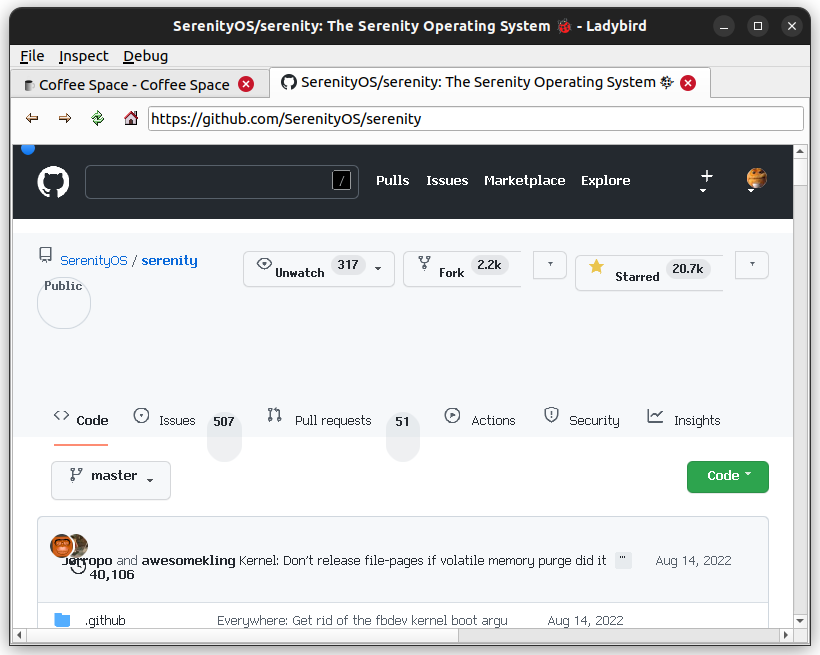
Task: Reload the page with the green refresh icon
Action: click(x=98, y=118)
